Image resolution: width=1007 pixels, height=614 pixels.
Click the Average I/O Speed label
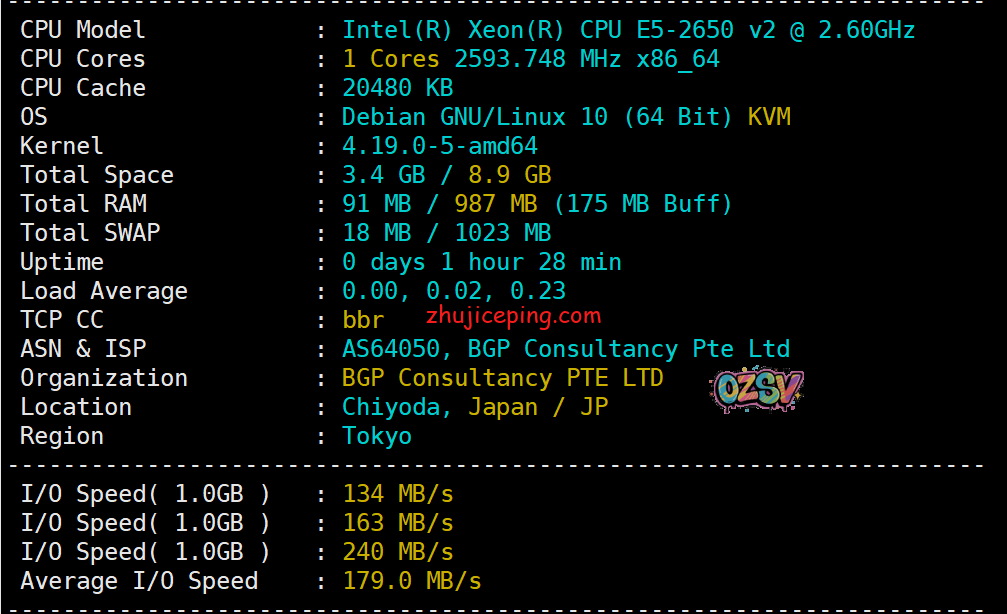click(x=139, y=581)
